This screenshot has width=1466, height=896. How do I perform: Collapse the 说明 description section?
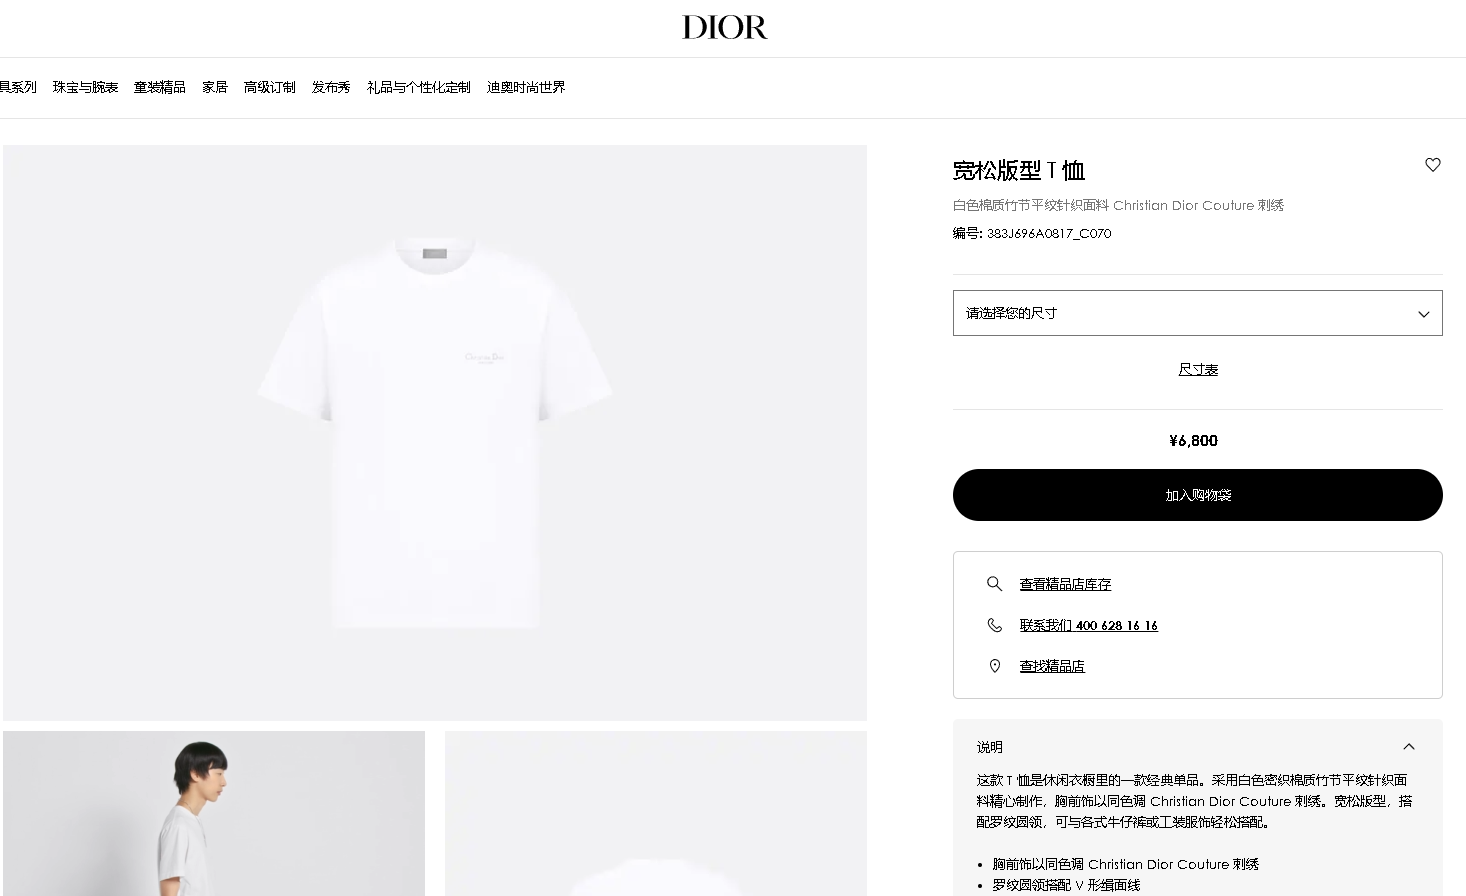click(1409, 747)
